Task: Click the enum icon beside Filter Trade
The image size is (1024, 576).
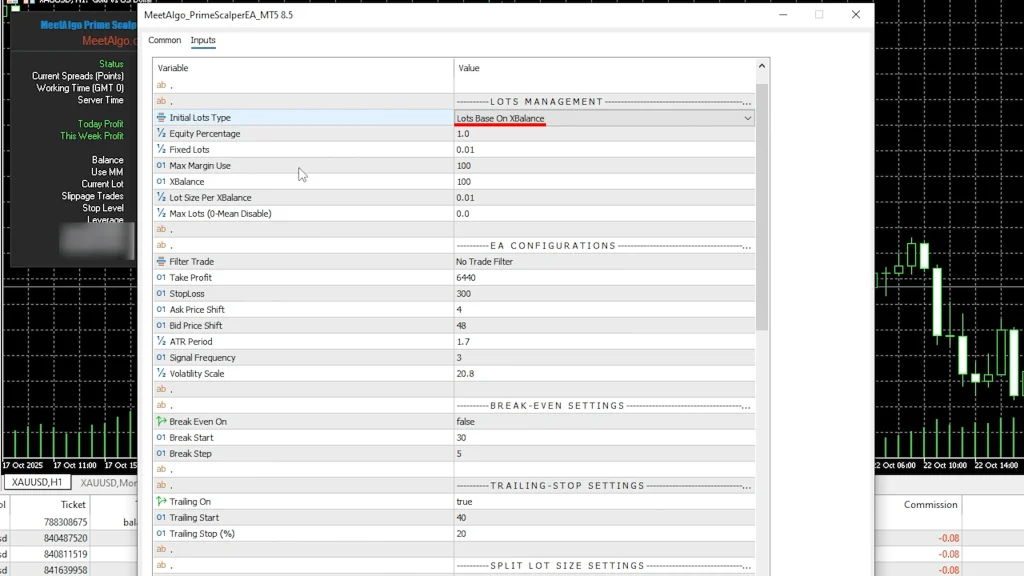Action: (x=161, y=262)
